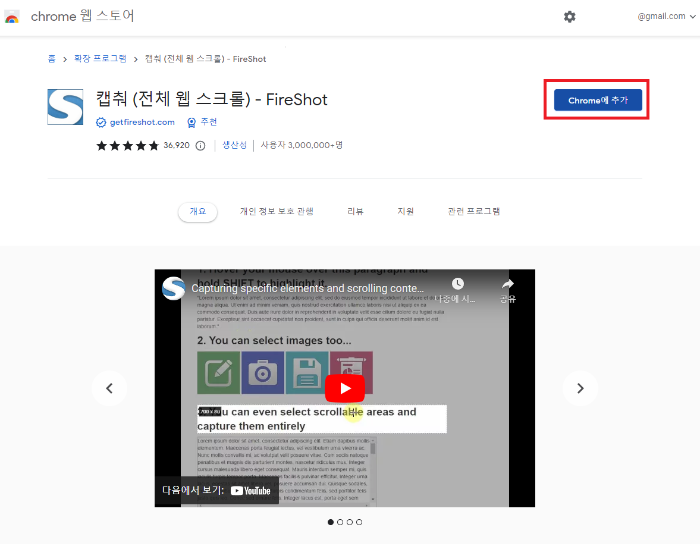Click the watch later clock icon
The image size is (700, 544).
coord(458,284)
